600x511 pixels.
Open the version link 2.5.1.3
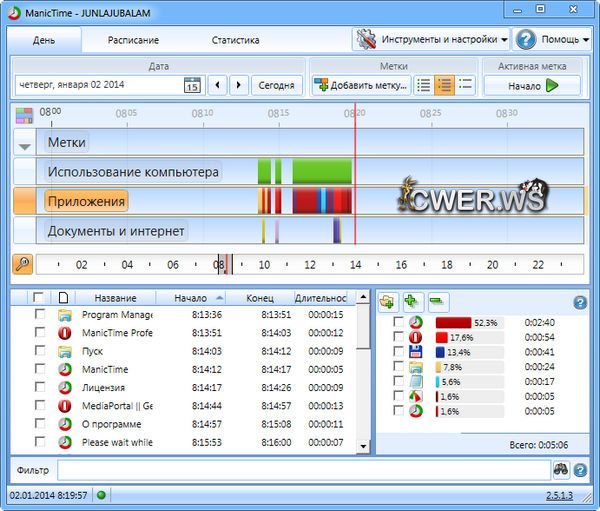(x=559, y=495)
